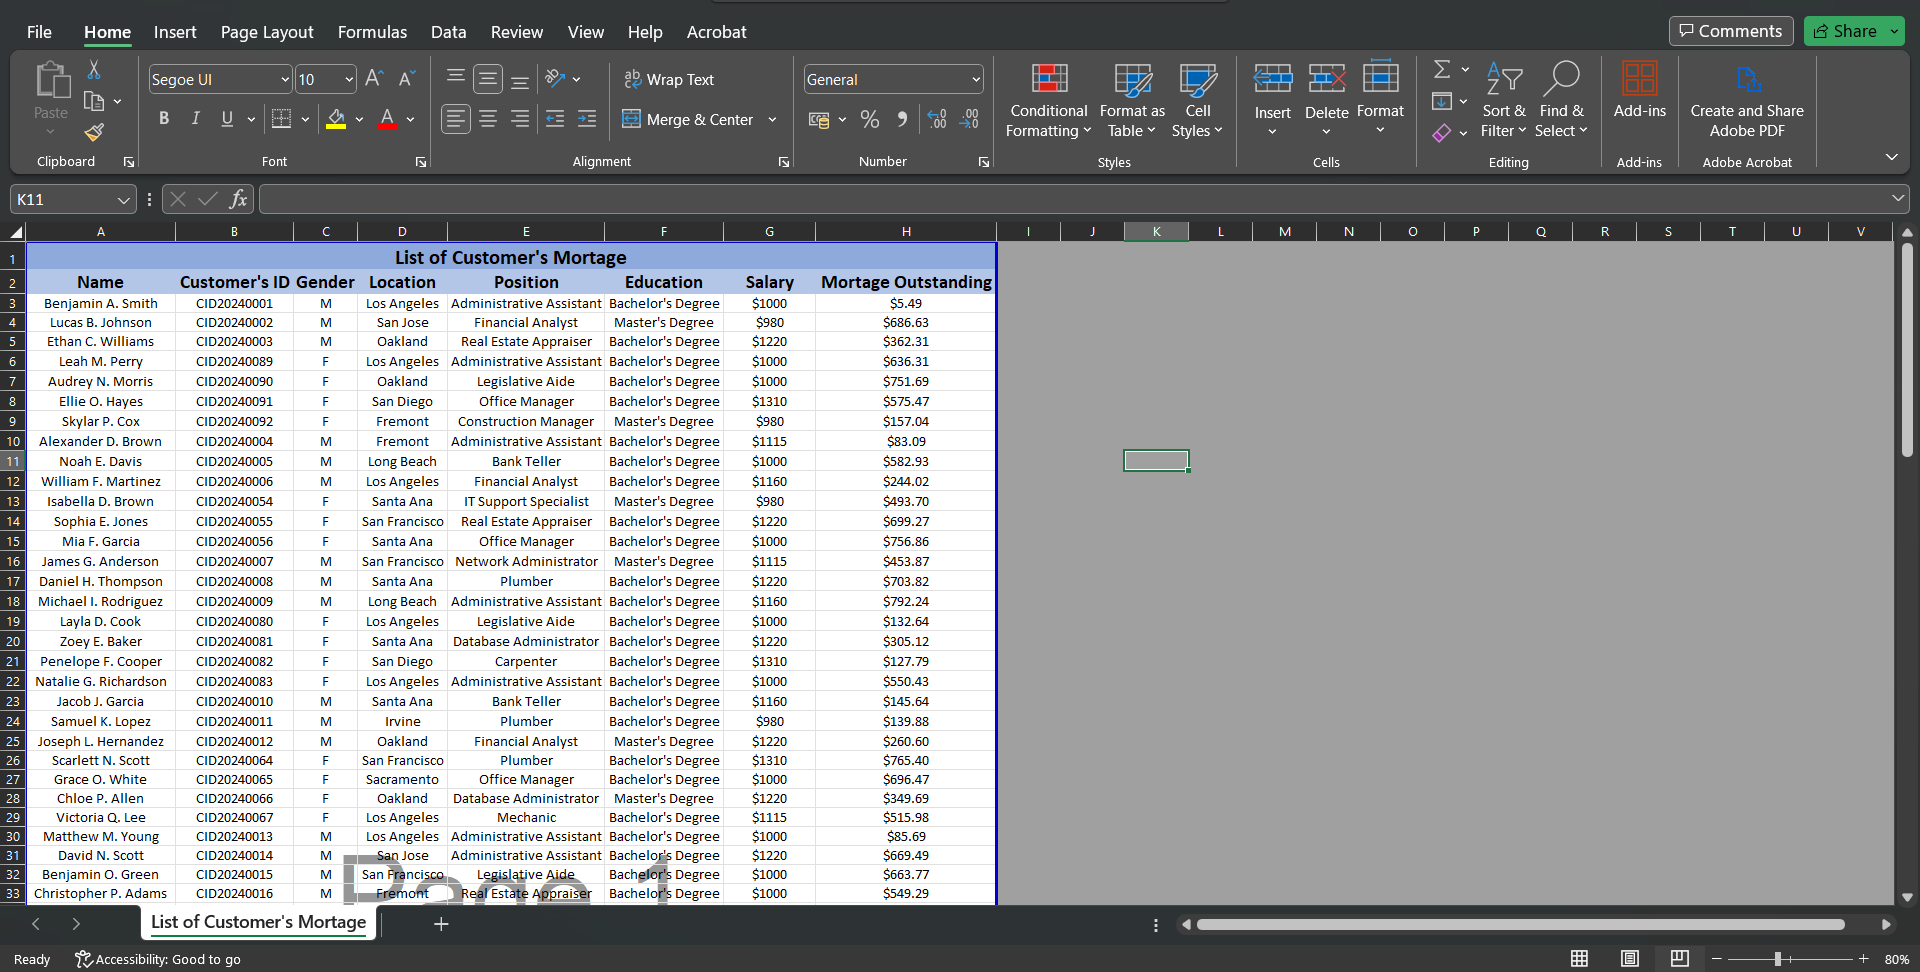Switch to the Acrobat tab
The width and height of the screenshot is (1920, 972).
[x=716, y=32]
